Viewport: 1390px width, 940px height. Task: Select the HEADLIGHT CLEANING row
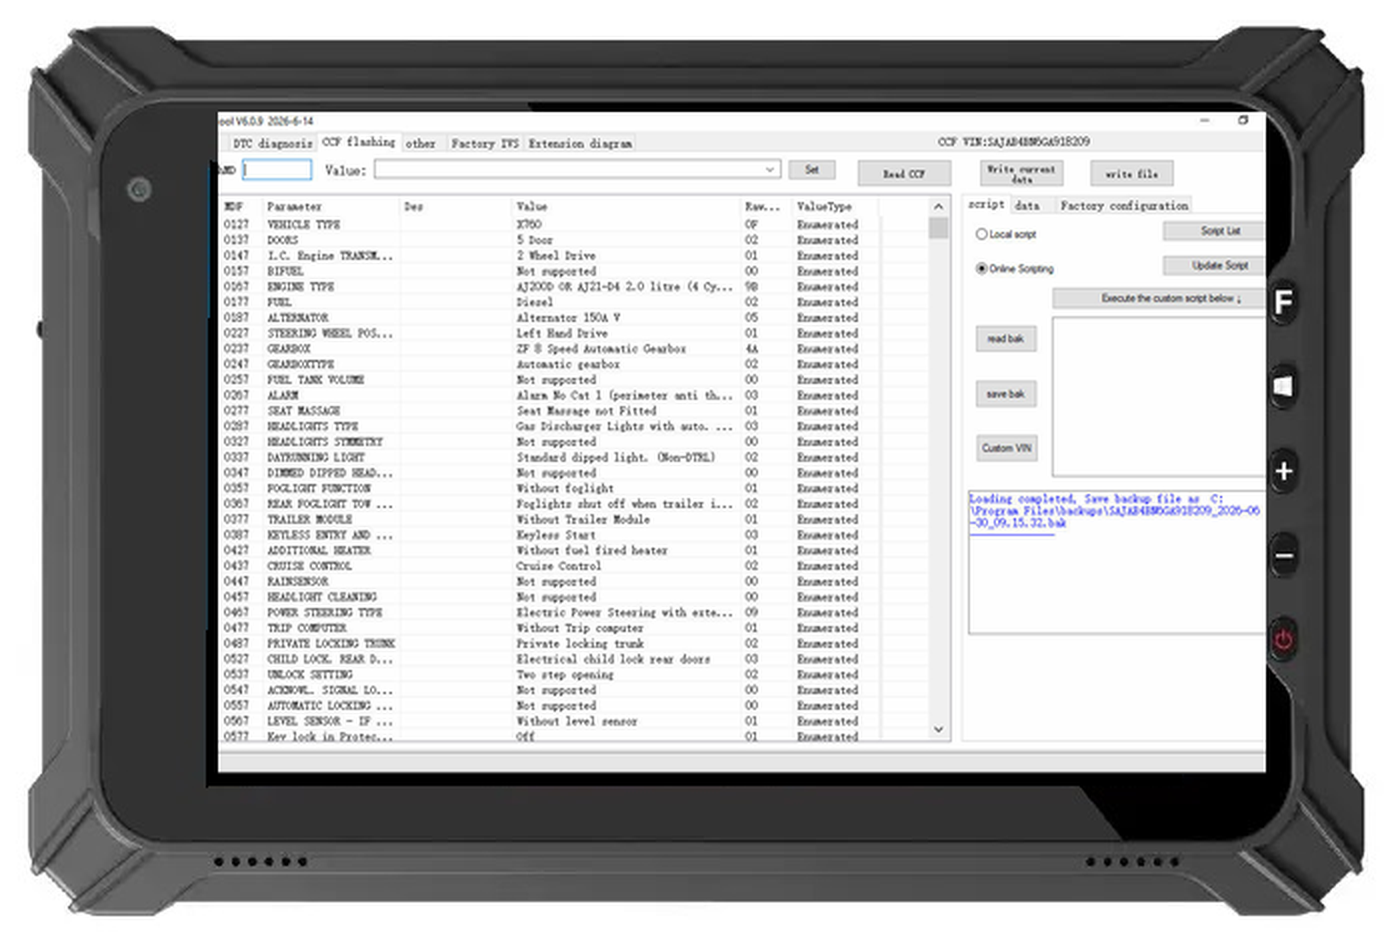574,596
